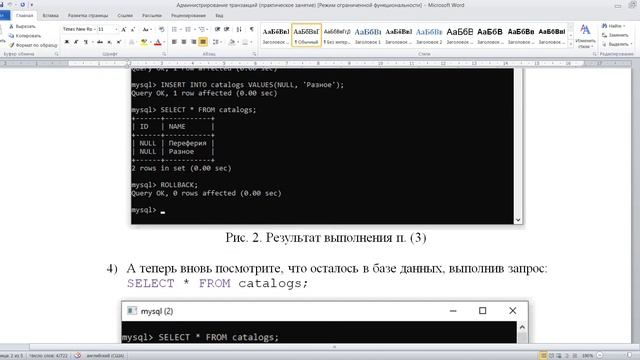The height and width of the screenshot is (360, 640).
Task: Clear all formatting icon
Action: coord(162,29)
